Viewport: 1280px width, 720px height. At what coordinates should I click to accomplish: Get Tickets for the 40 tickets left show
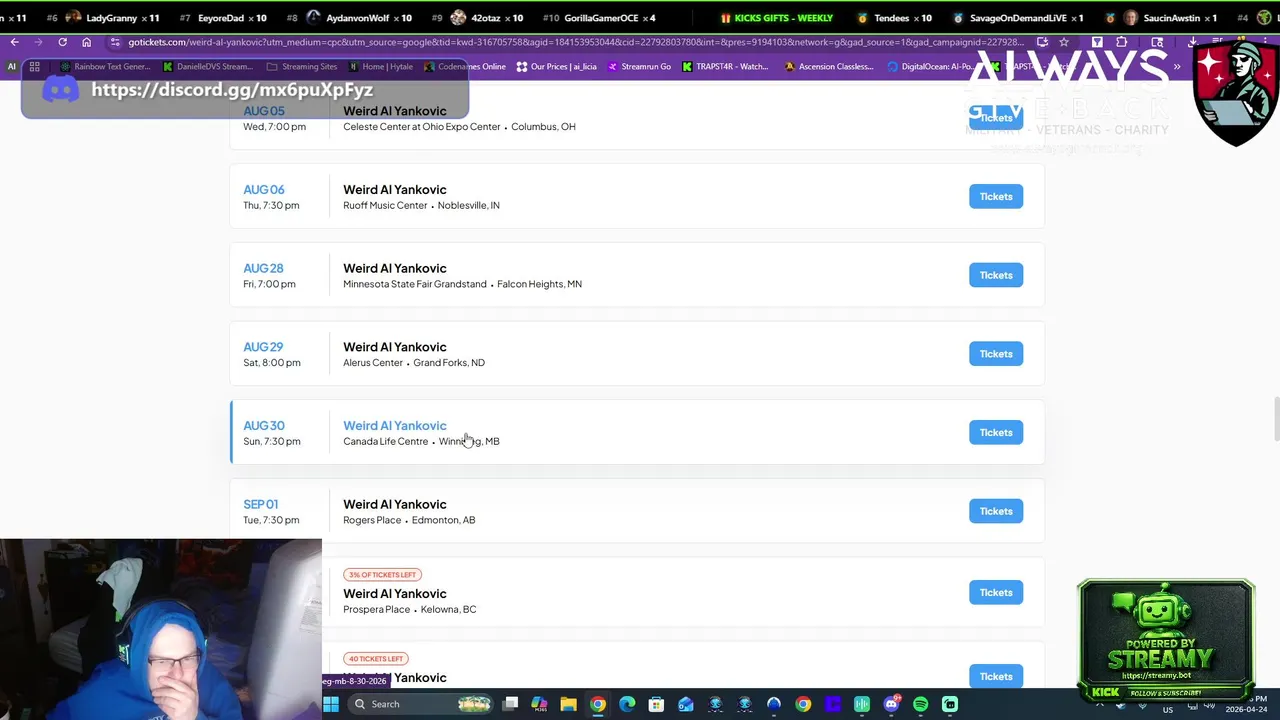[996, 676]
